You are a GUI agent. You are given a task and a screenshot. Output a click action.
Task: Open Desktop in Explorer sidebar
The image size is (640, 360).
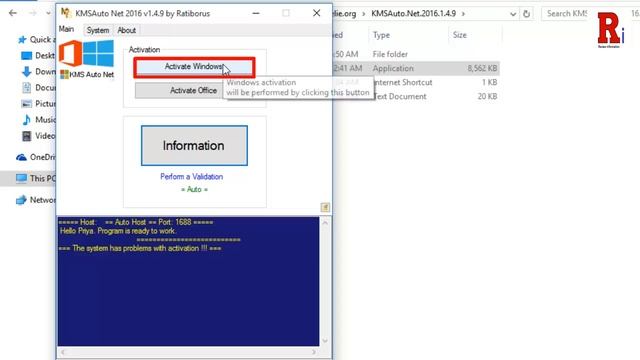(38, 56)
